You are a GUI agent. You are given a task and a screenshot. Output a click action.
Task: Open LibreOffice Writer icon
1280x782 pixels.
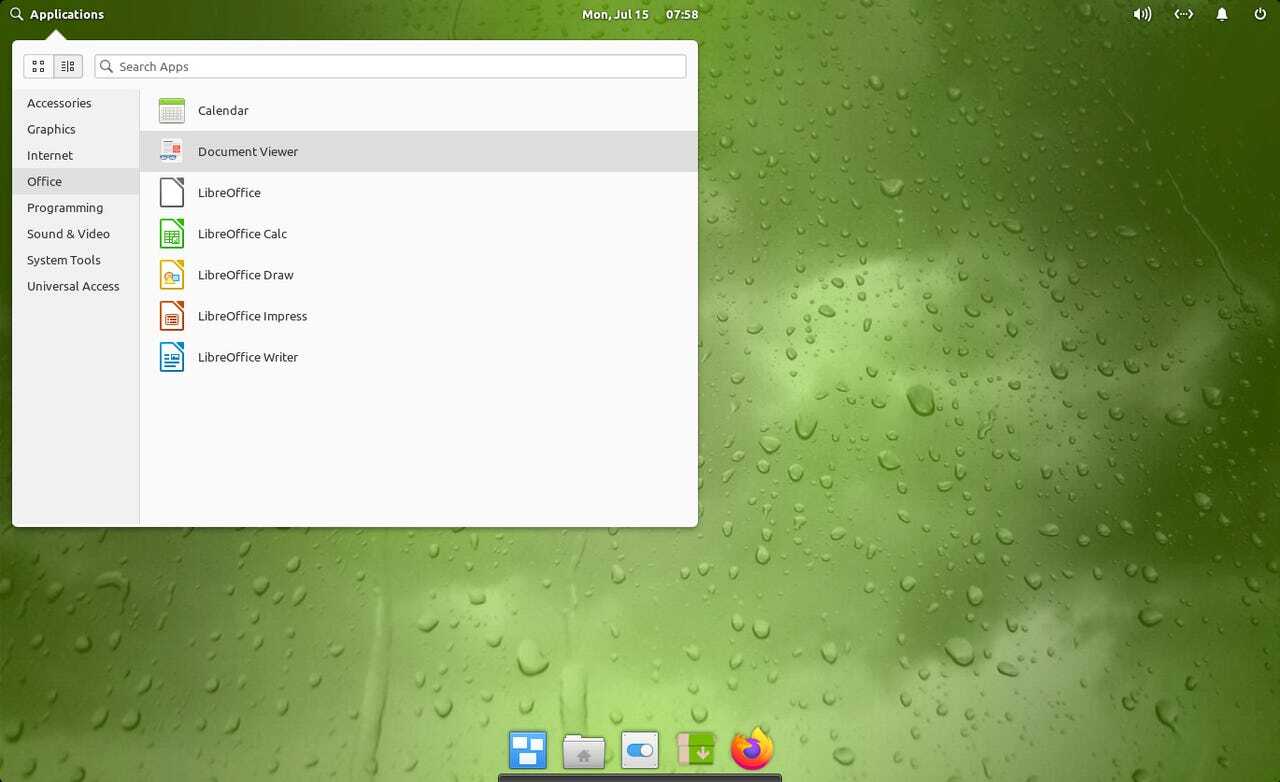[x=172, y=357]
